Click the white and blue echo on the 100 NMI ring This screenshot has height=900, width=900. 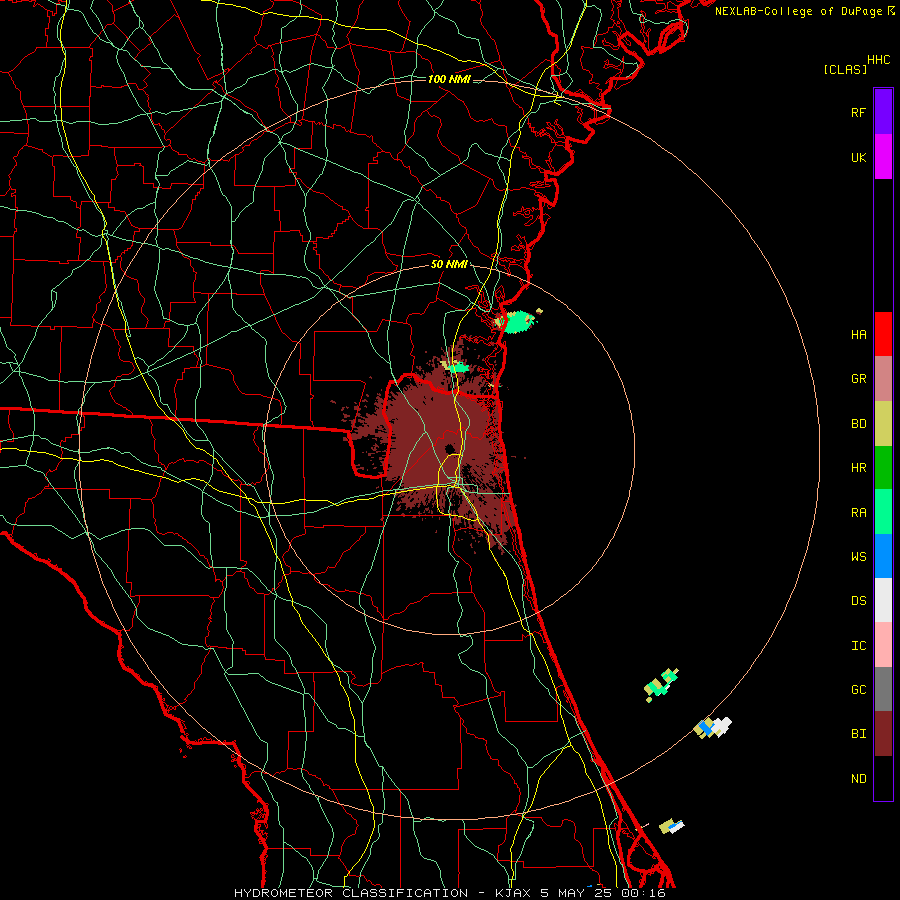(713, 727)
